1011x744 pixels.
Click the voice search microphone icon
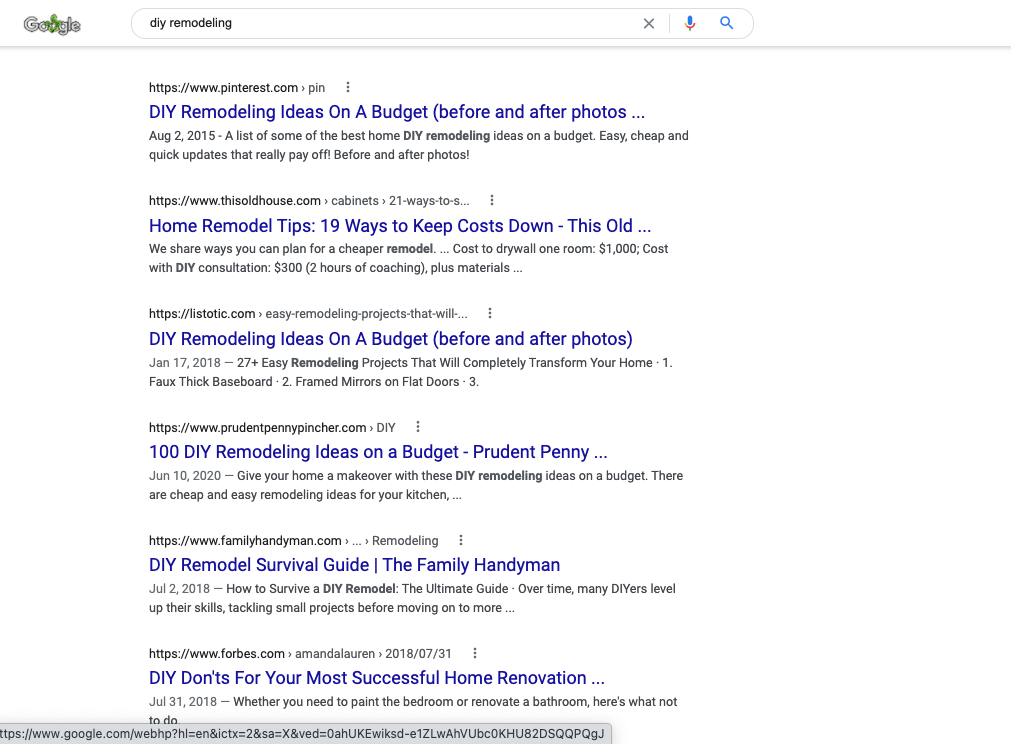click(x=690, y=23)
